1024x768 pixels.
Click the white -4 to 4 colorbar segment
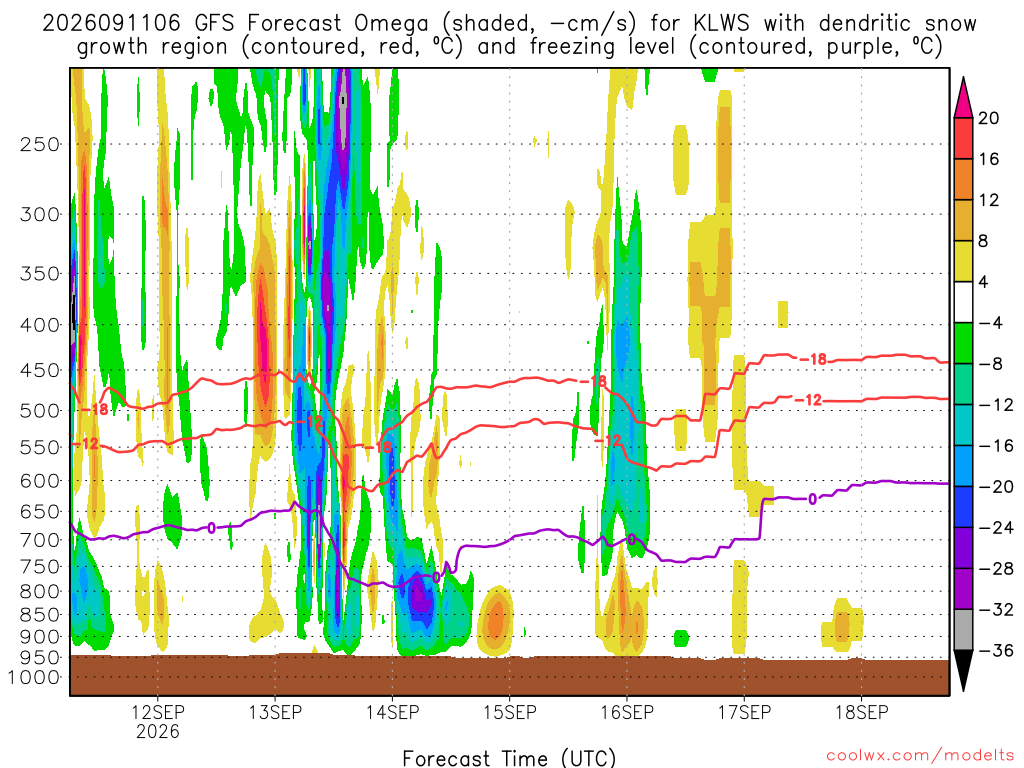963,302
